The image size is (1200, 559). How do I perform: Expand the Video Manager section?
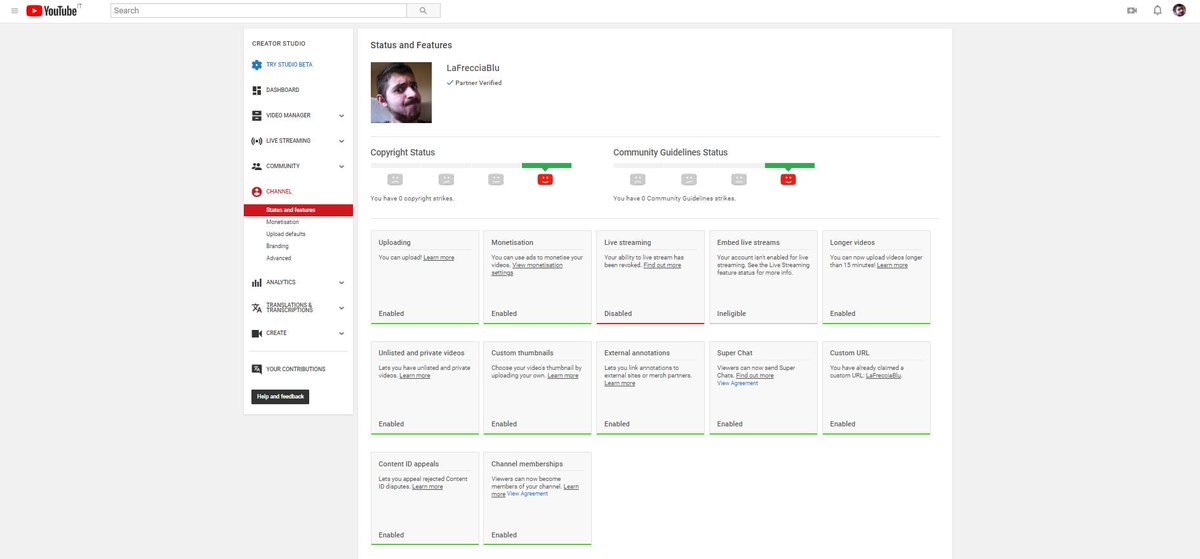click(x=341, y=116)
